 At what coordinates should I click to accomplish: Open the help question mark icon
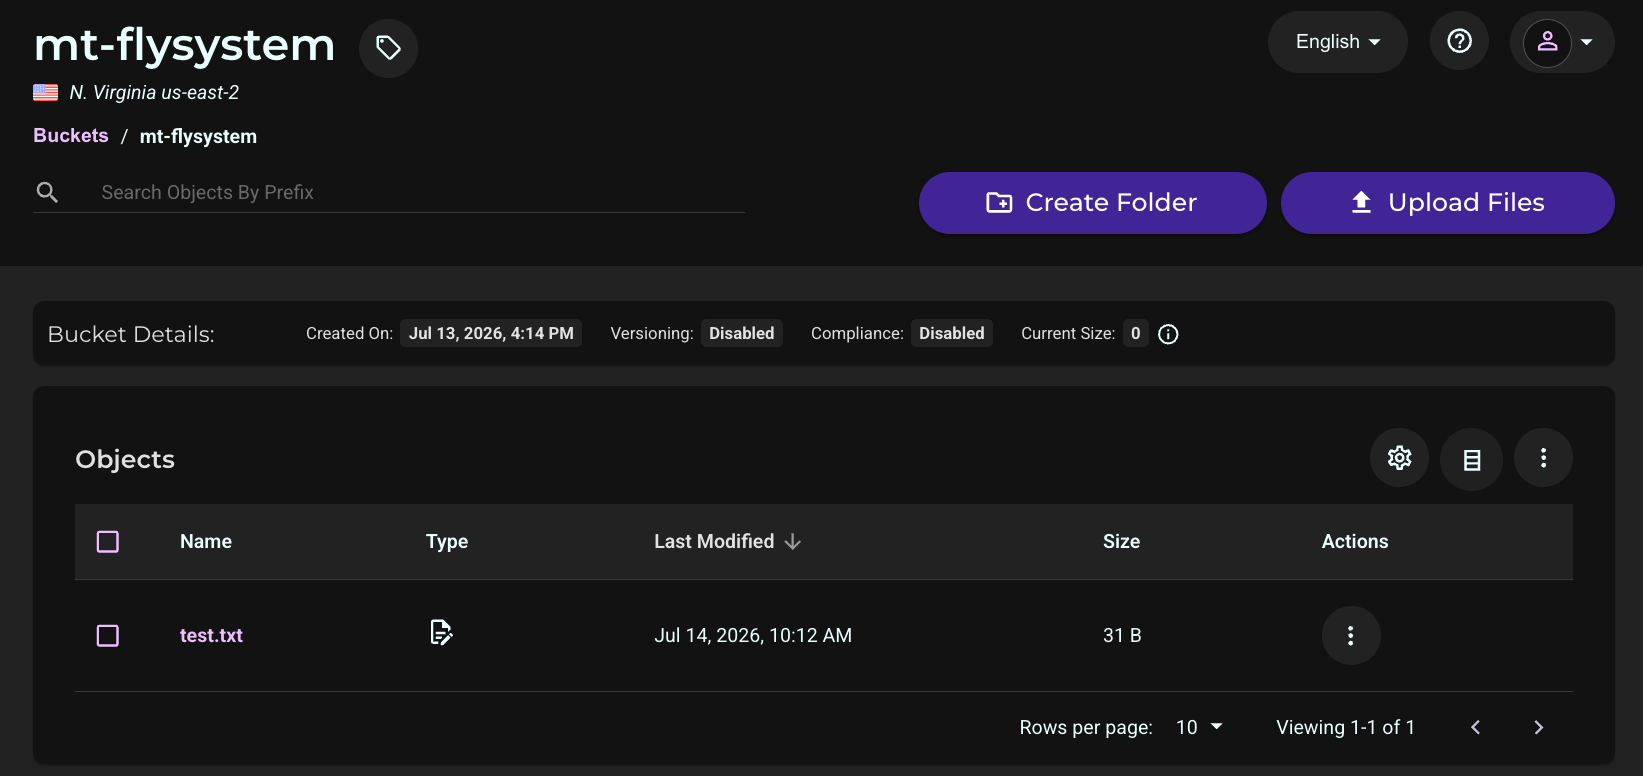[x=1459, y=41]
